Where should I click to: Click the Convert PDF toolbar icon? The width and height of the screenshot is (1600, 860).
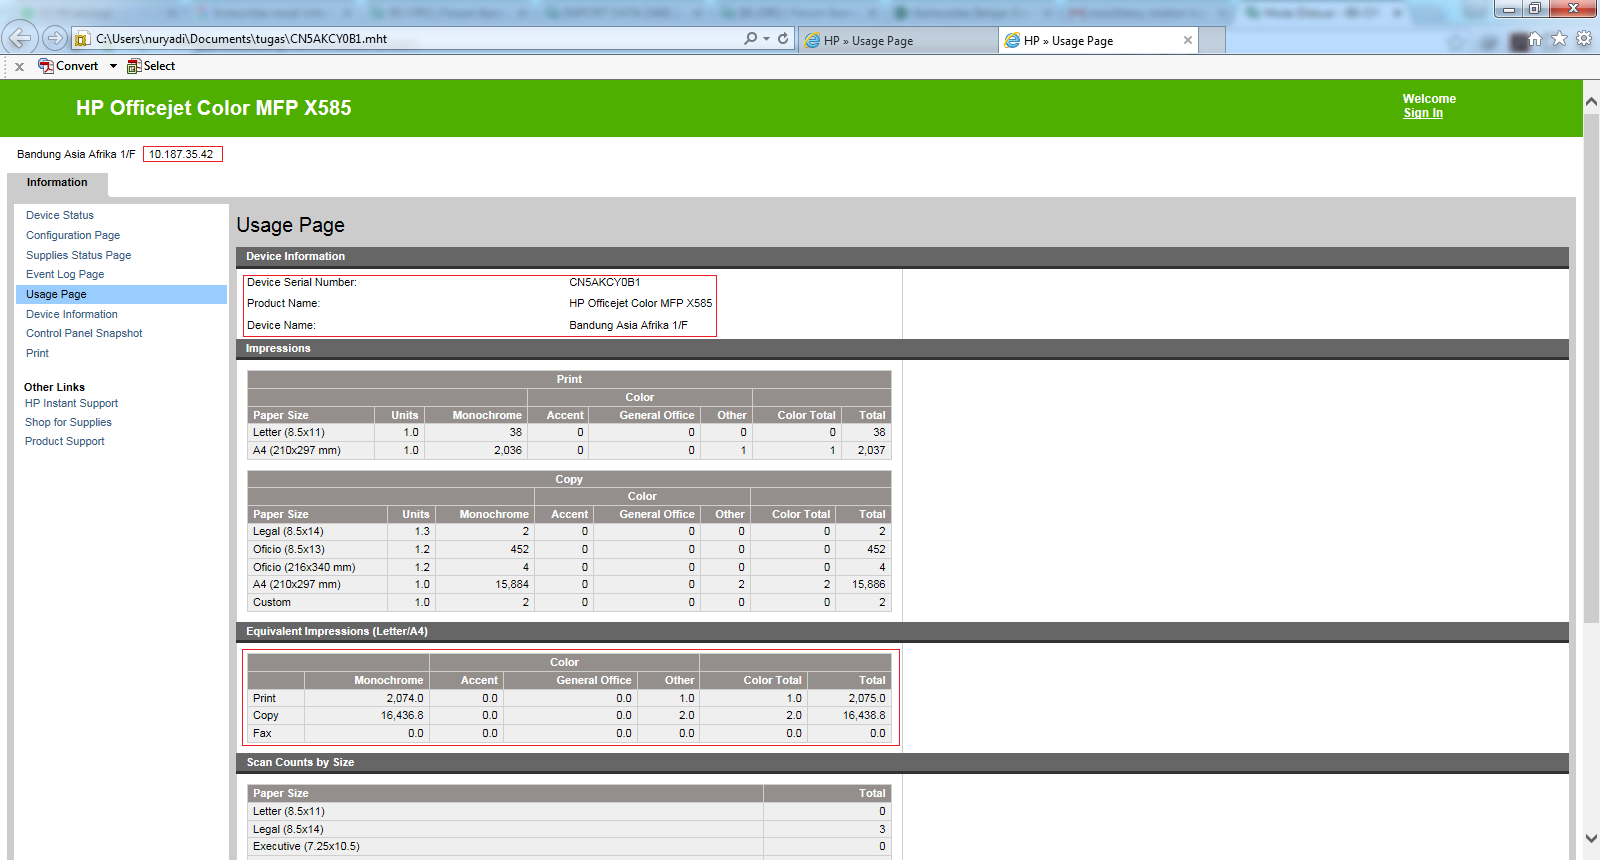click(x=68, y=66)
